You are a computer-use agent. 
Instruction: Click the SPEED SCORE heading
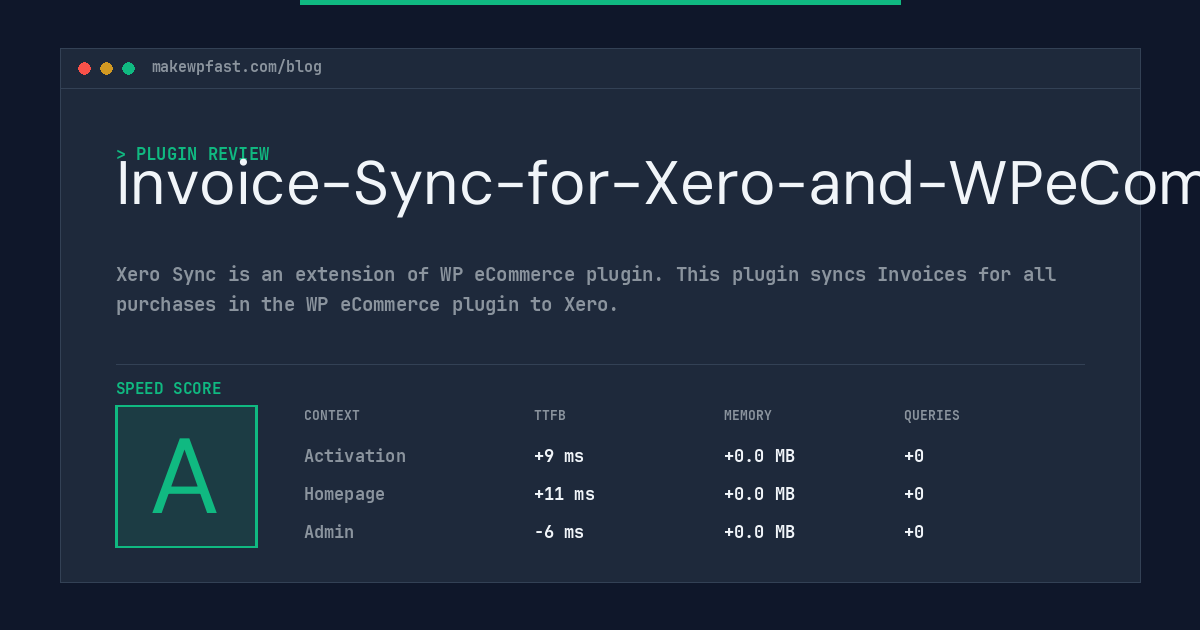tap(169, 389)
